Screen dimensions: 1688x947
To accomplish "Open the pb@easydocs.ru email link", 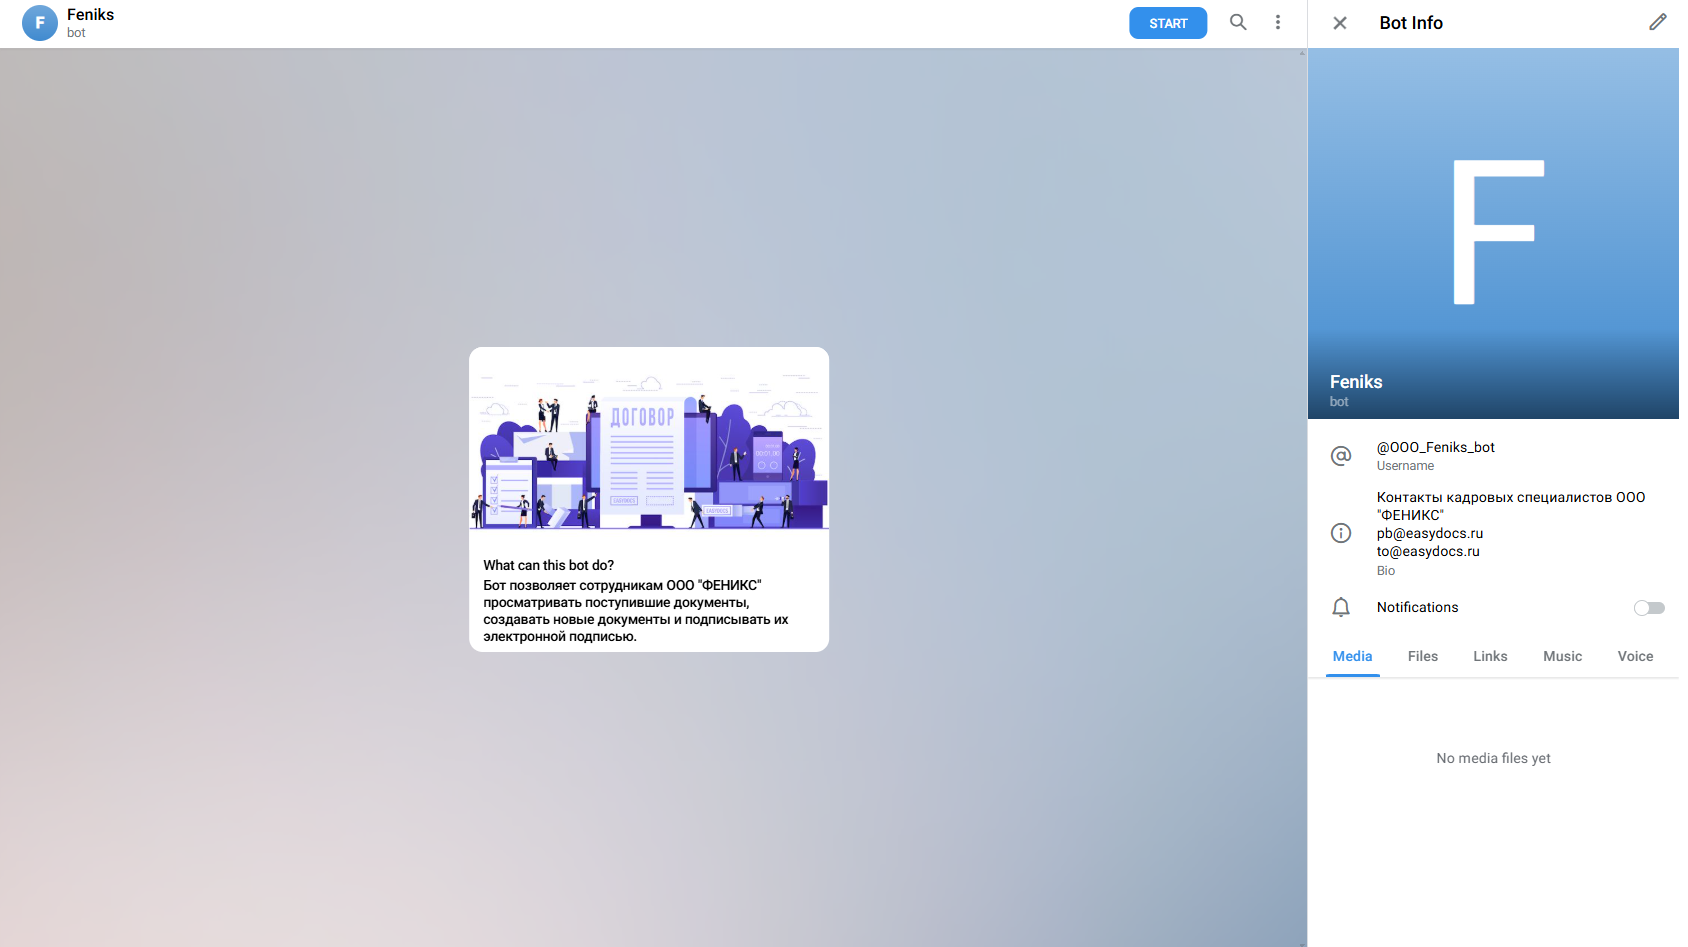I will pos(1429,533).
